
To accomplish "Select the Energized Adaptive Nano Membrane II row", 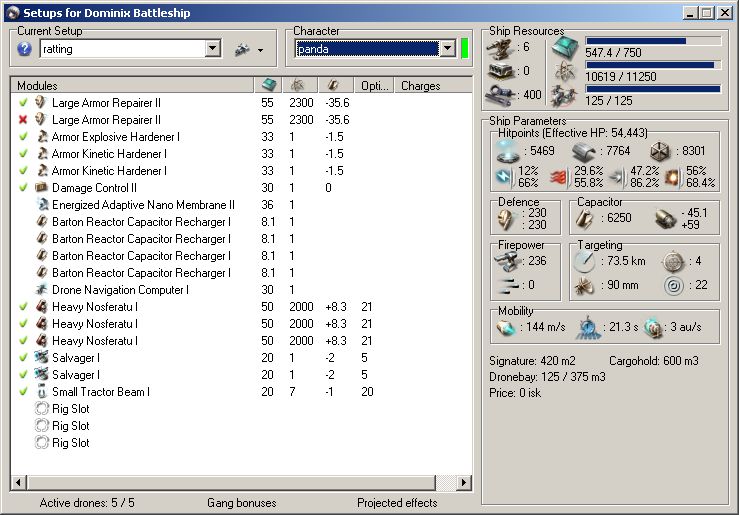I will point(240,205).
